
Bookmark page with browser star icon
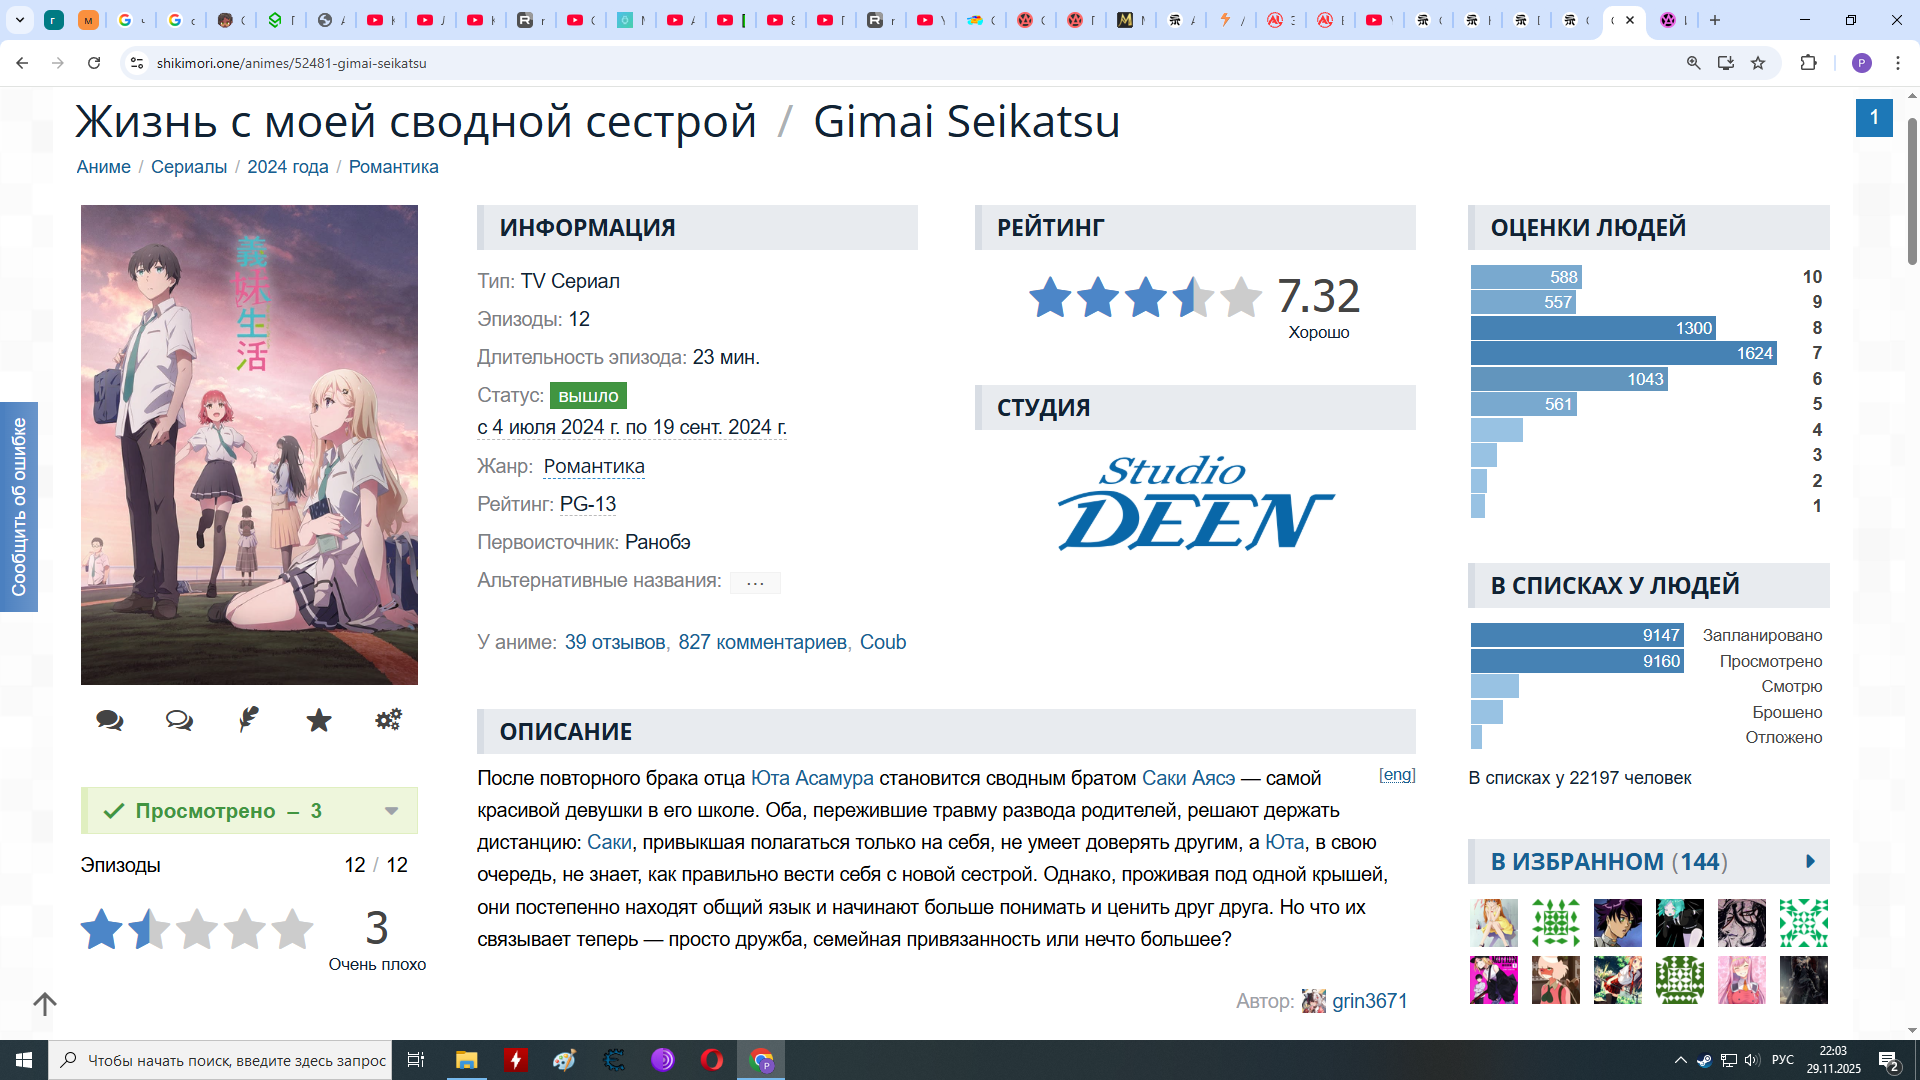1758,63
